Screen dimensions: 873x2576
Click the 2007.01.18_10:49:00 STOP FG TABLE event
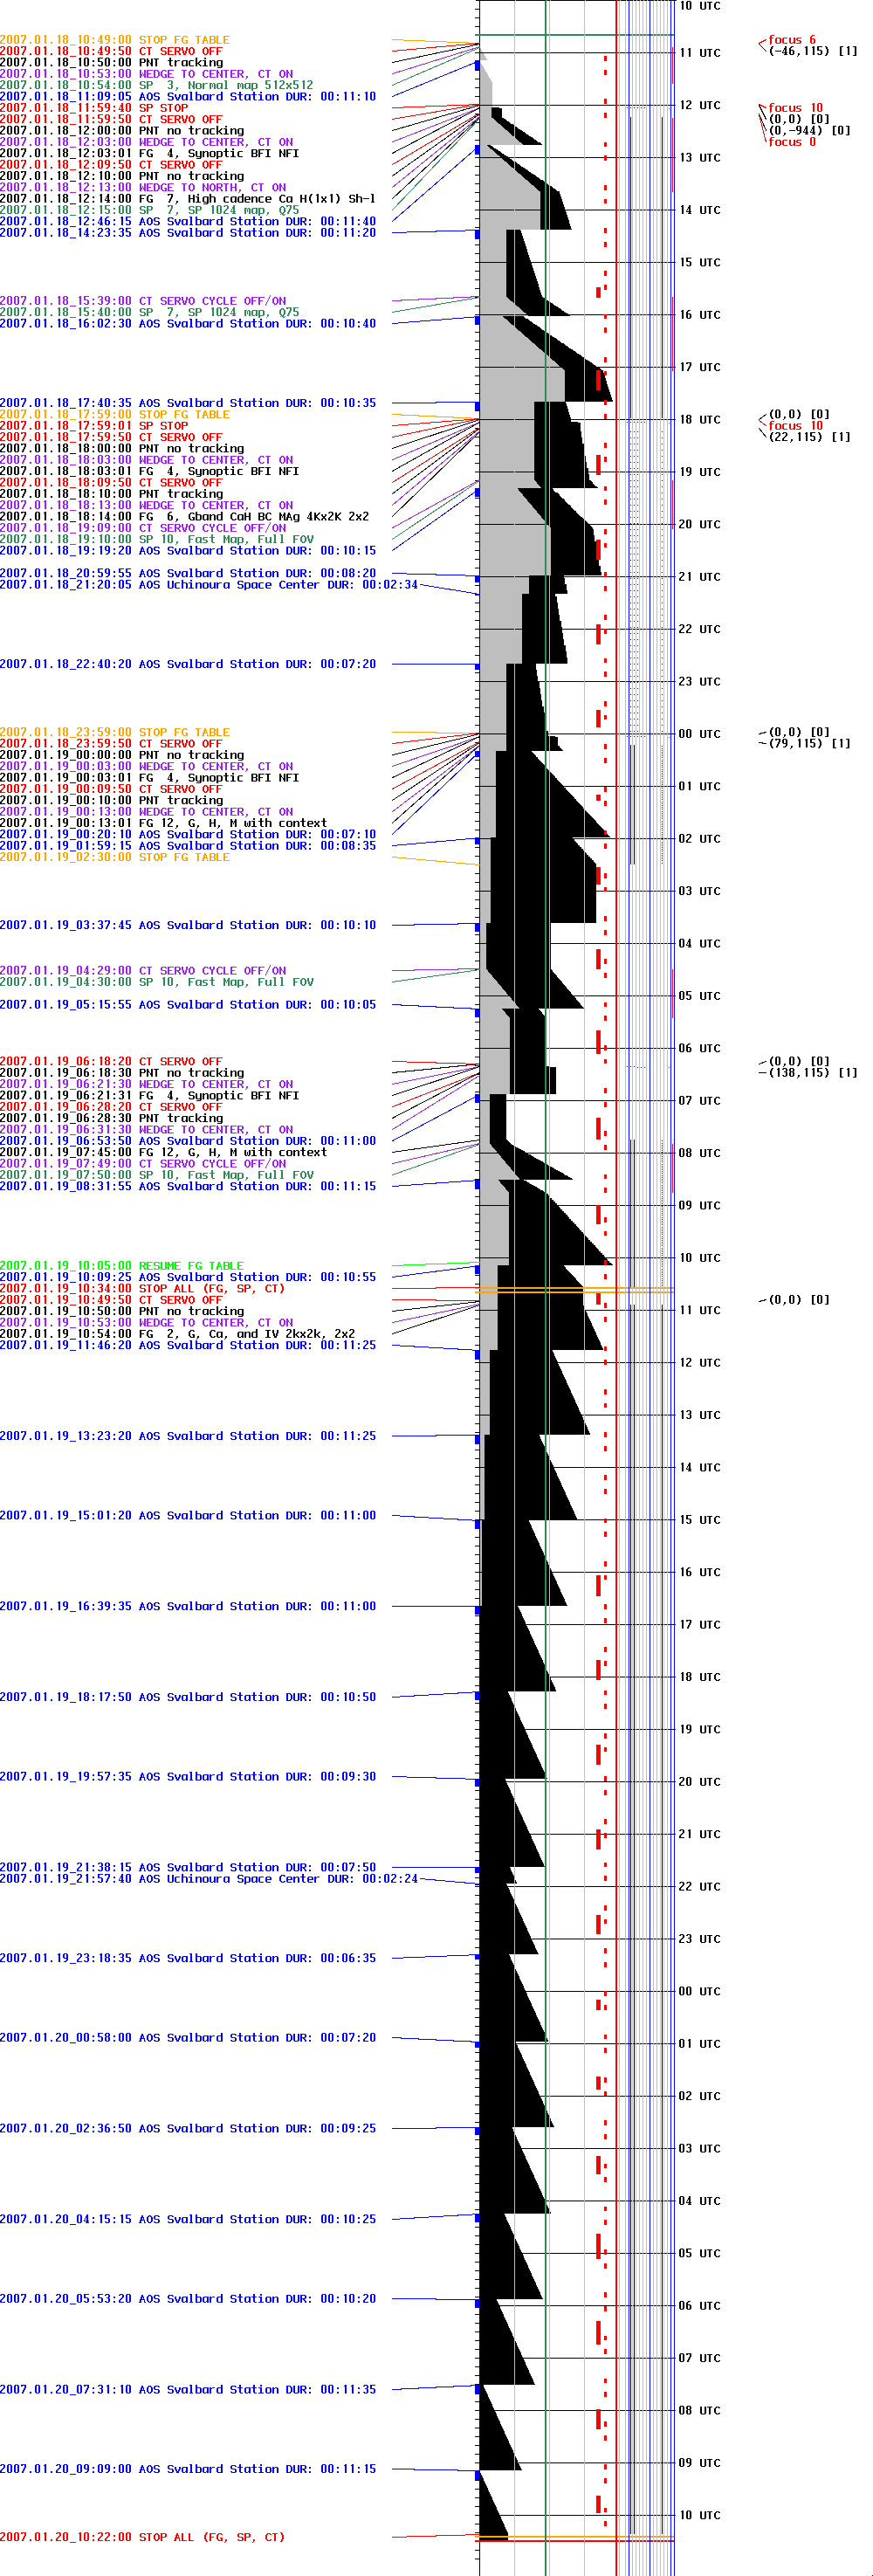[115, 40]
